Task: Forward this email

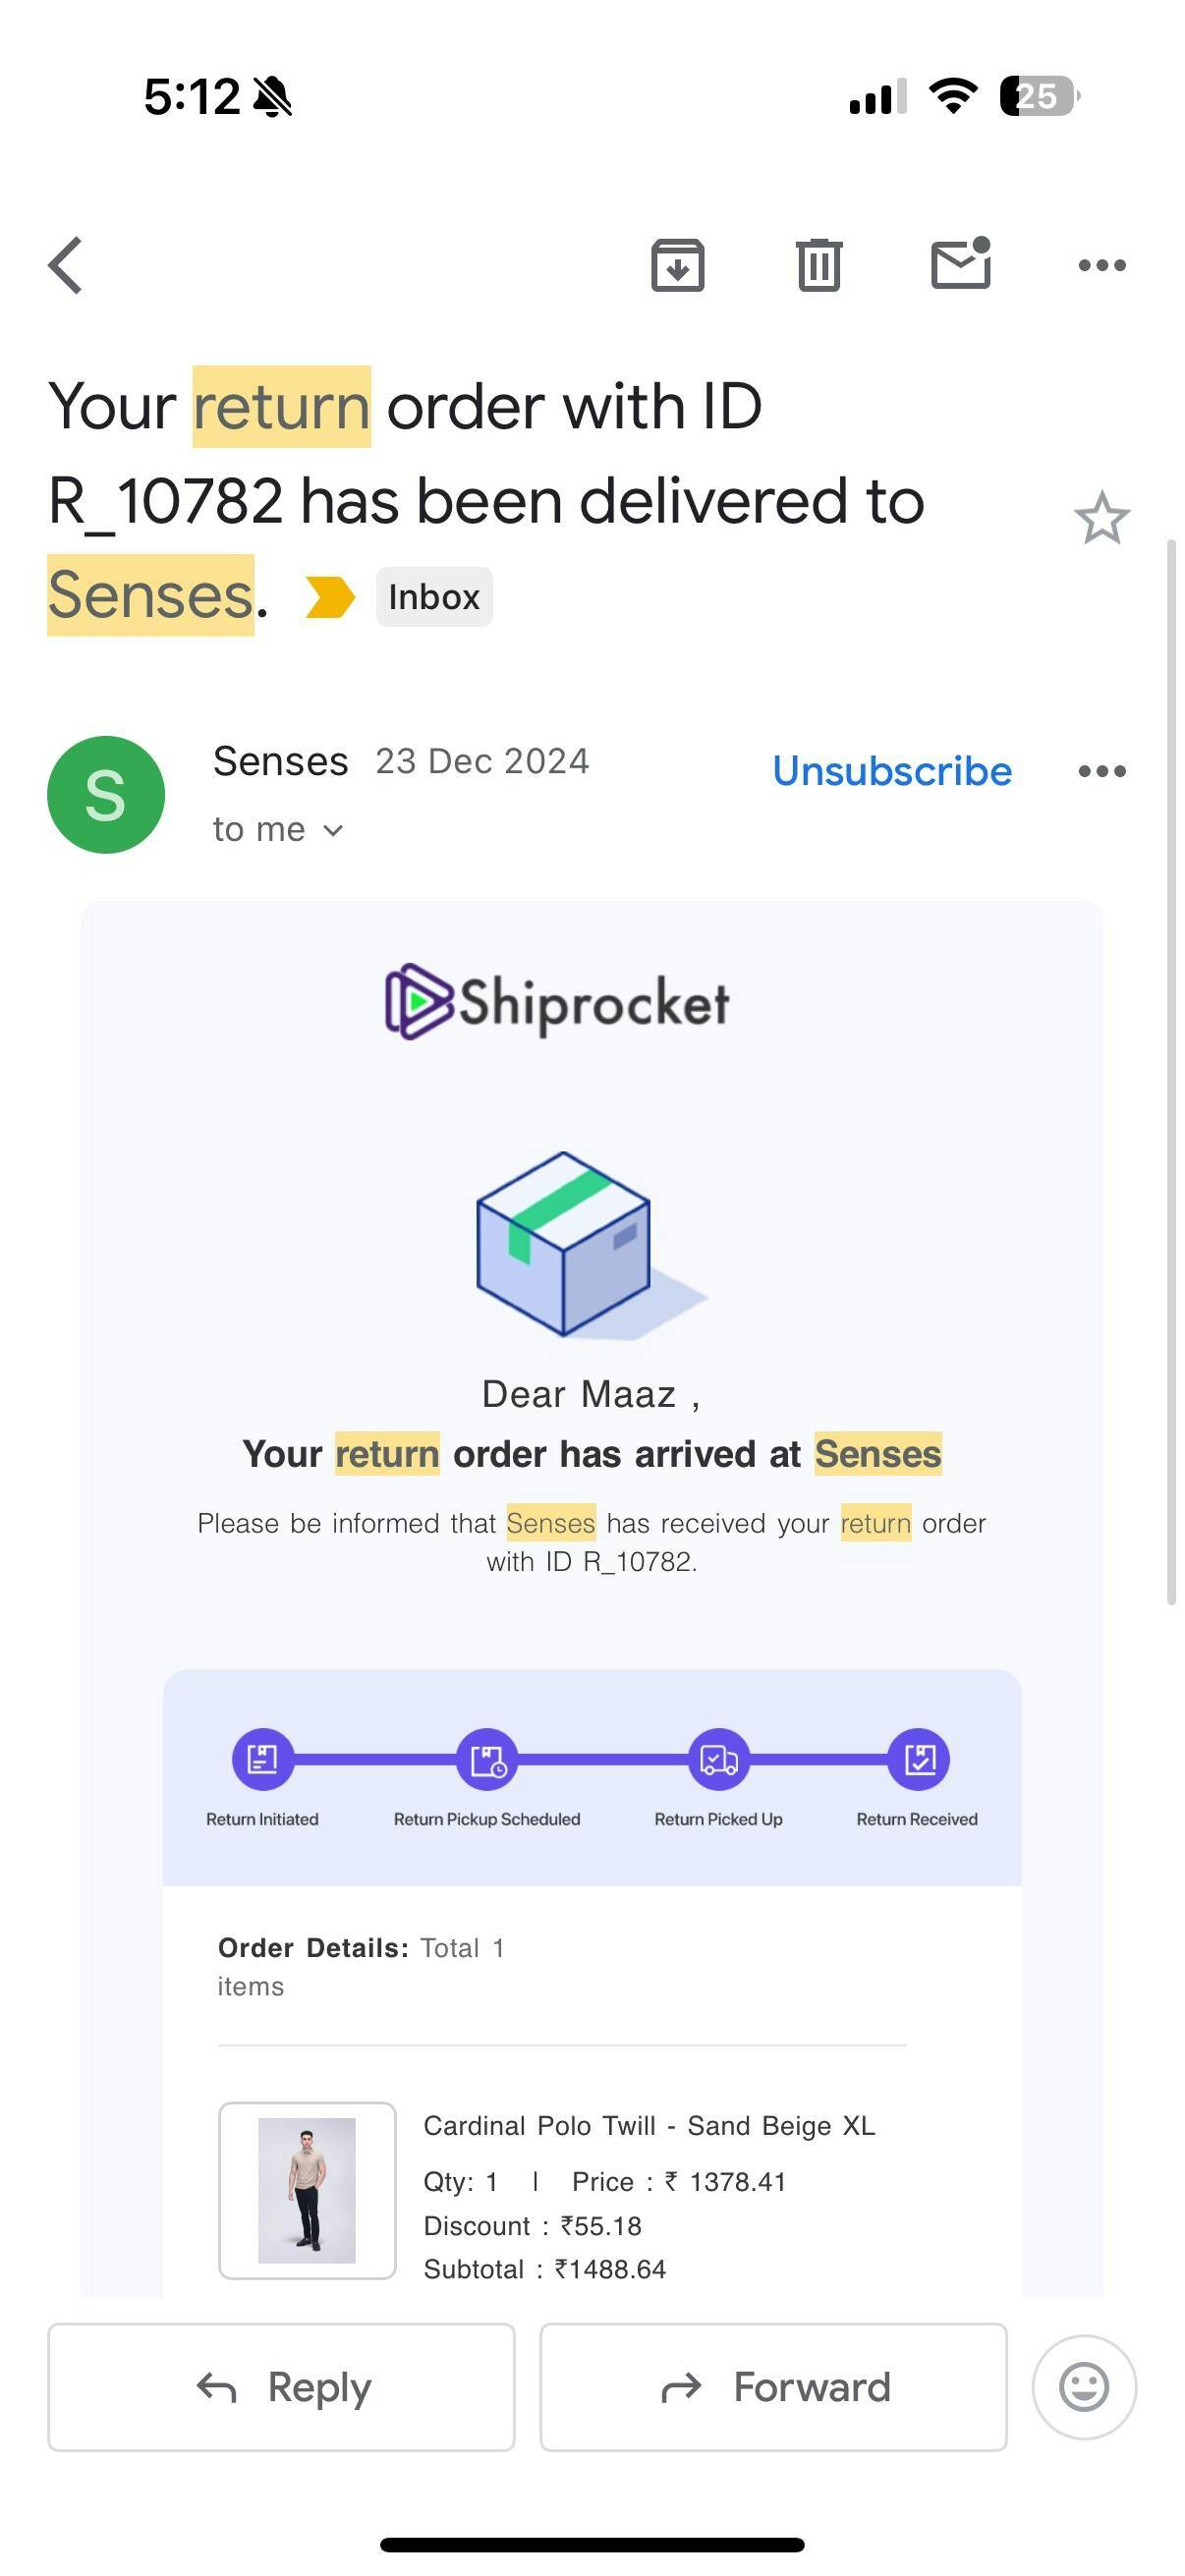Action: (773, 2387)
